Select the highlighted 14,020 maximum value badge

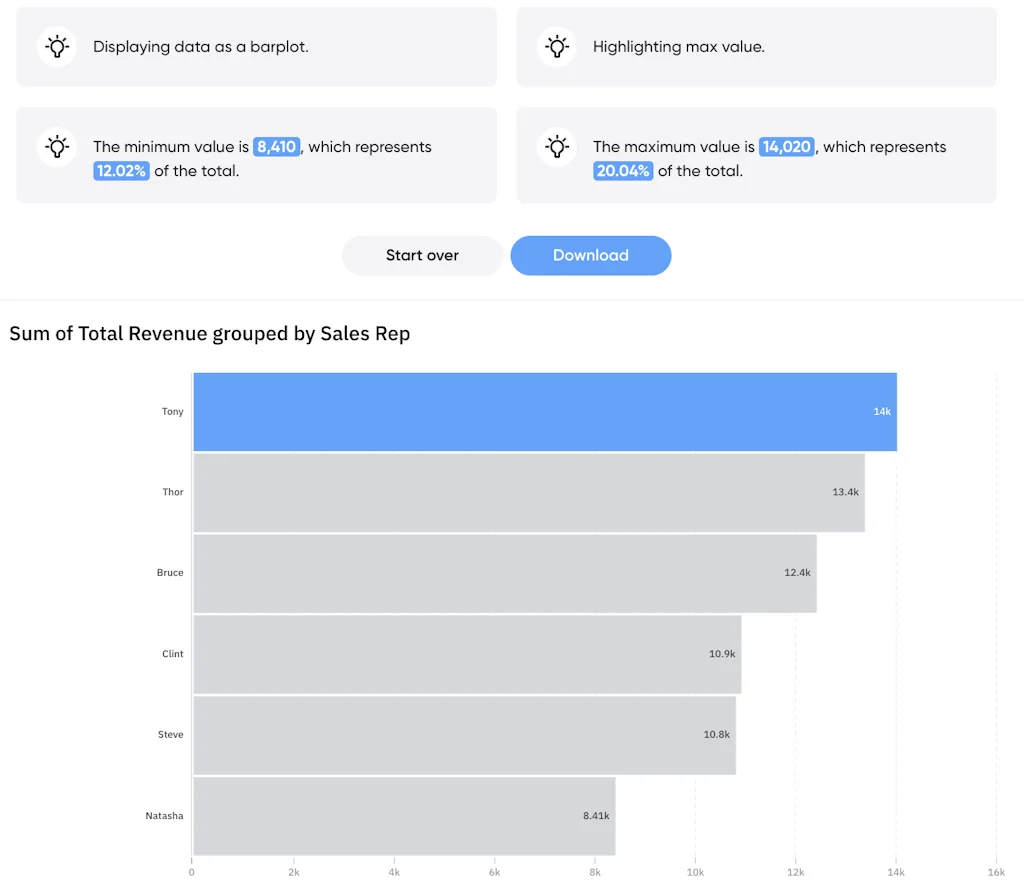tap(786, 147)
